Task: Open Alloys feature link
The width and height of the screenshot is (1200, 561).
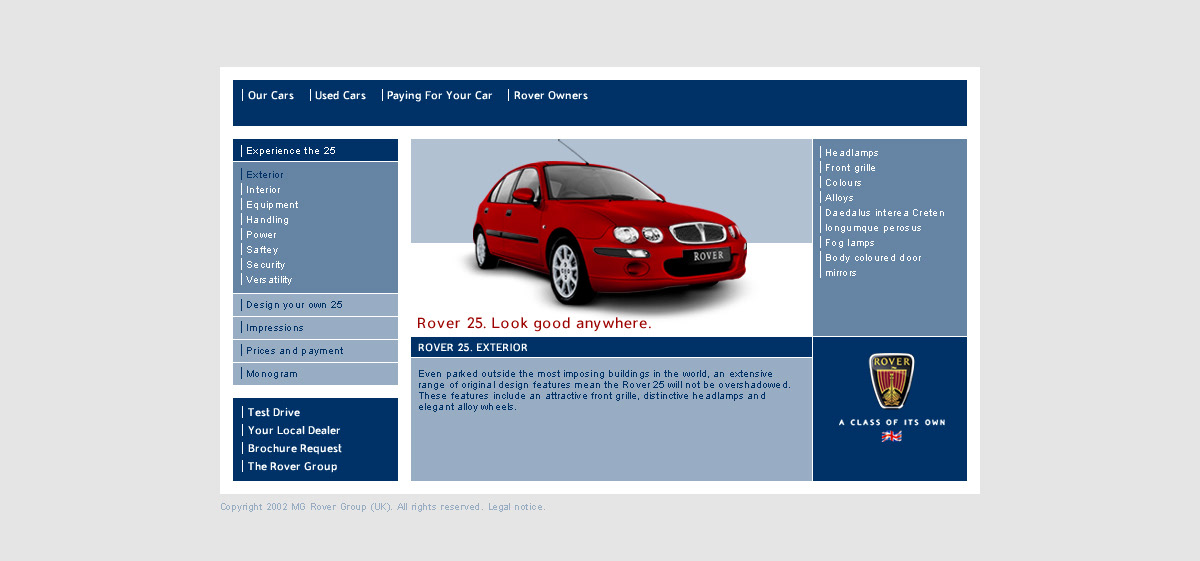Action: tap(839, 198)
